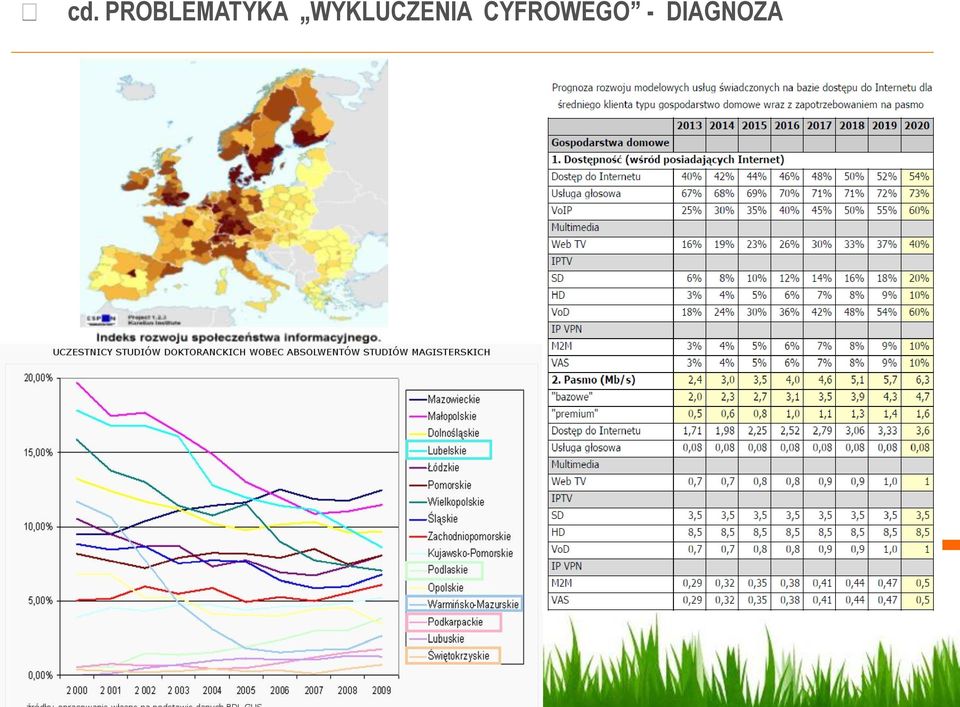Click the '10,00%' y-axis label
The image size is (960, 707).
pyautogui.click(x=39, y=526)
